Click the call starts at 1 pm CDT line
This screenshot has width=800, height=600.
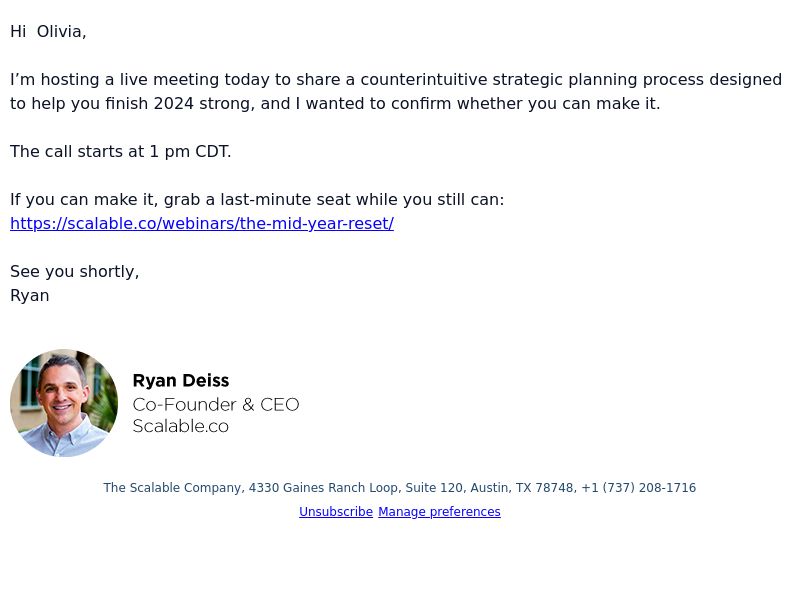click(120, 152)
